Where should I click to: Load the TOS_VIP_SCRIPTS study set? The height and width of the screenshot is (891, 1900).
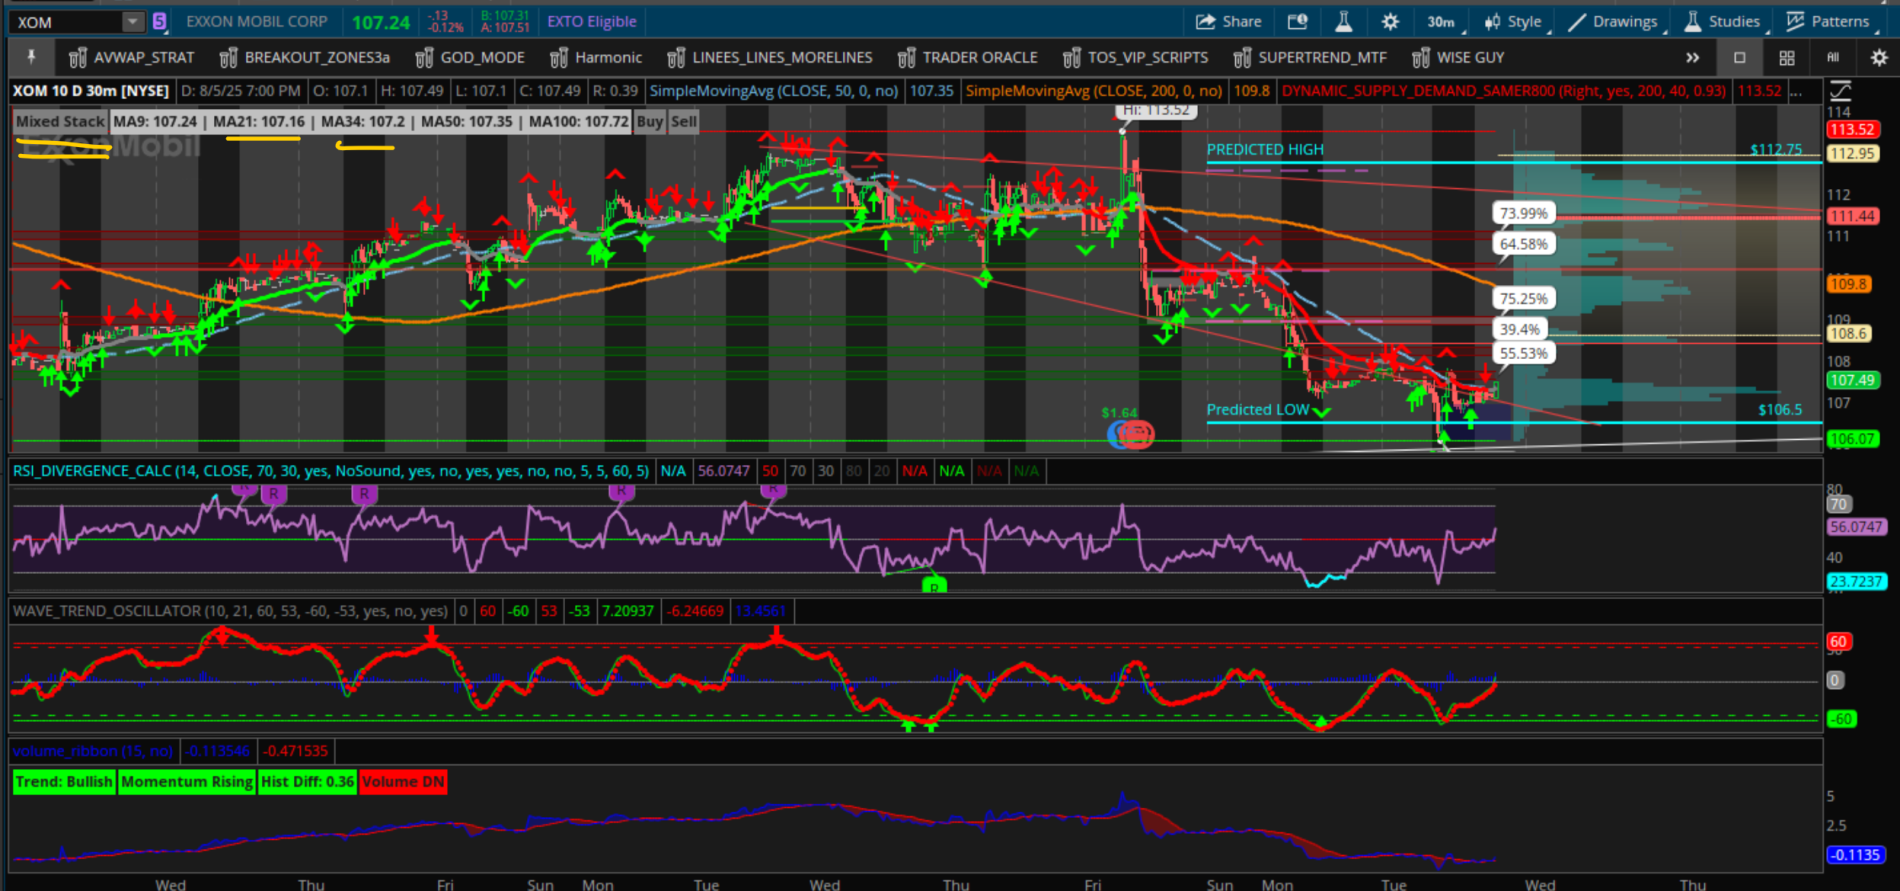[x=1135, y=58]
